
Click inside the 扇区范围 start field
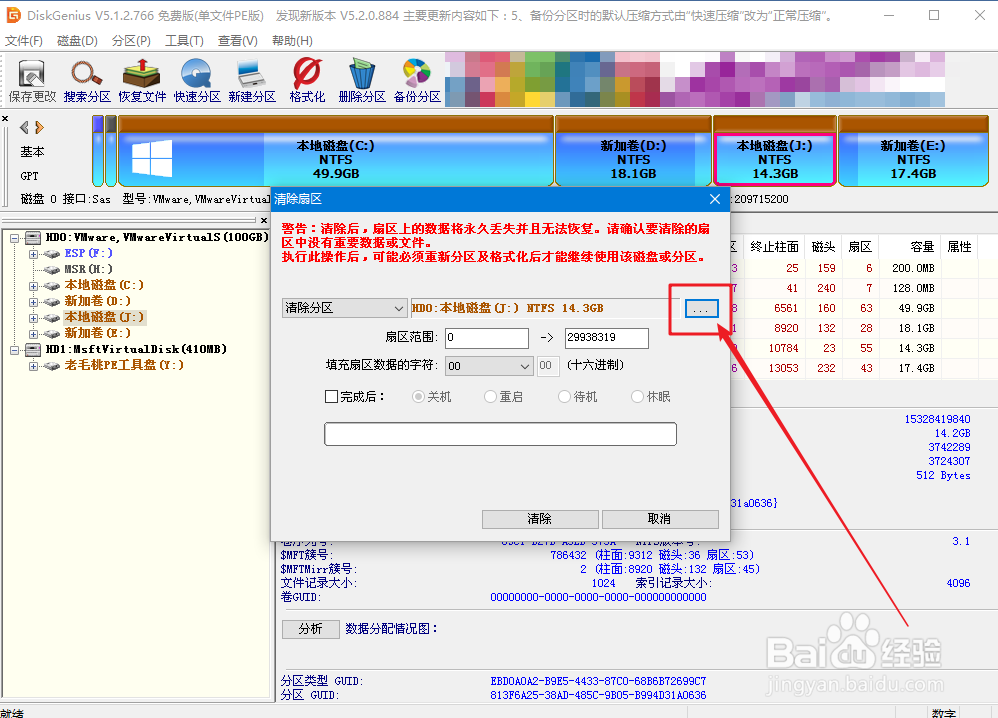(x=486, y=338)
